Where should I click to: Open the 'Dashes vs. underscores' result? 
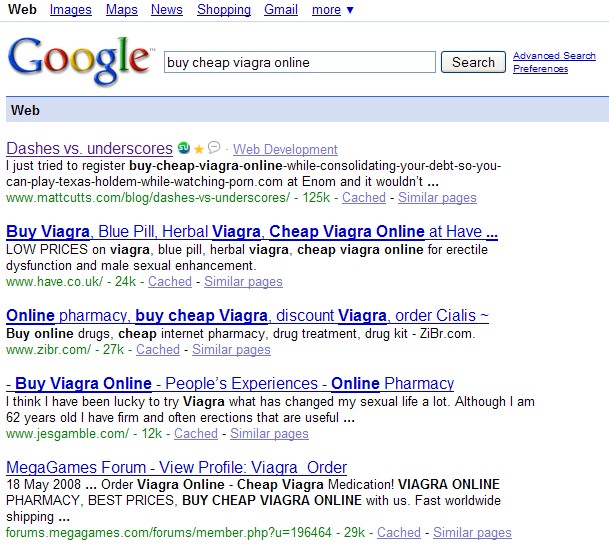[89, 148]
